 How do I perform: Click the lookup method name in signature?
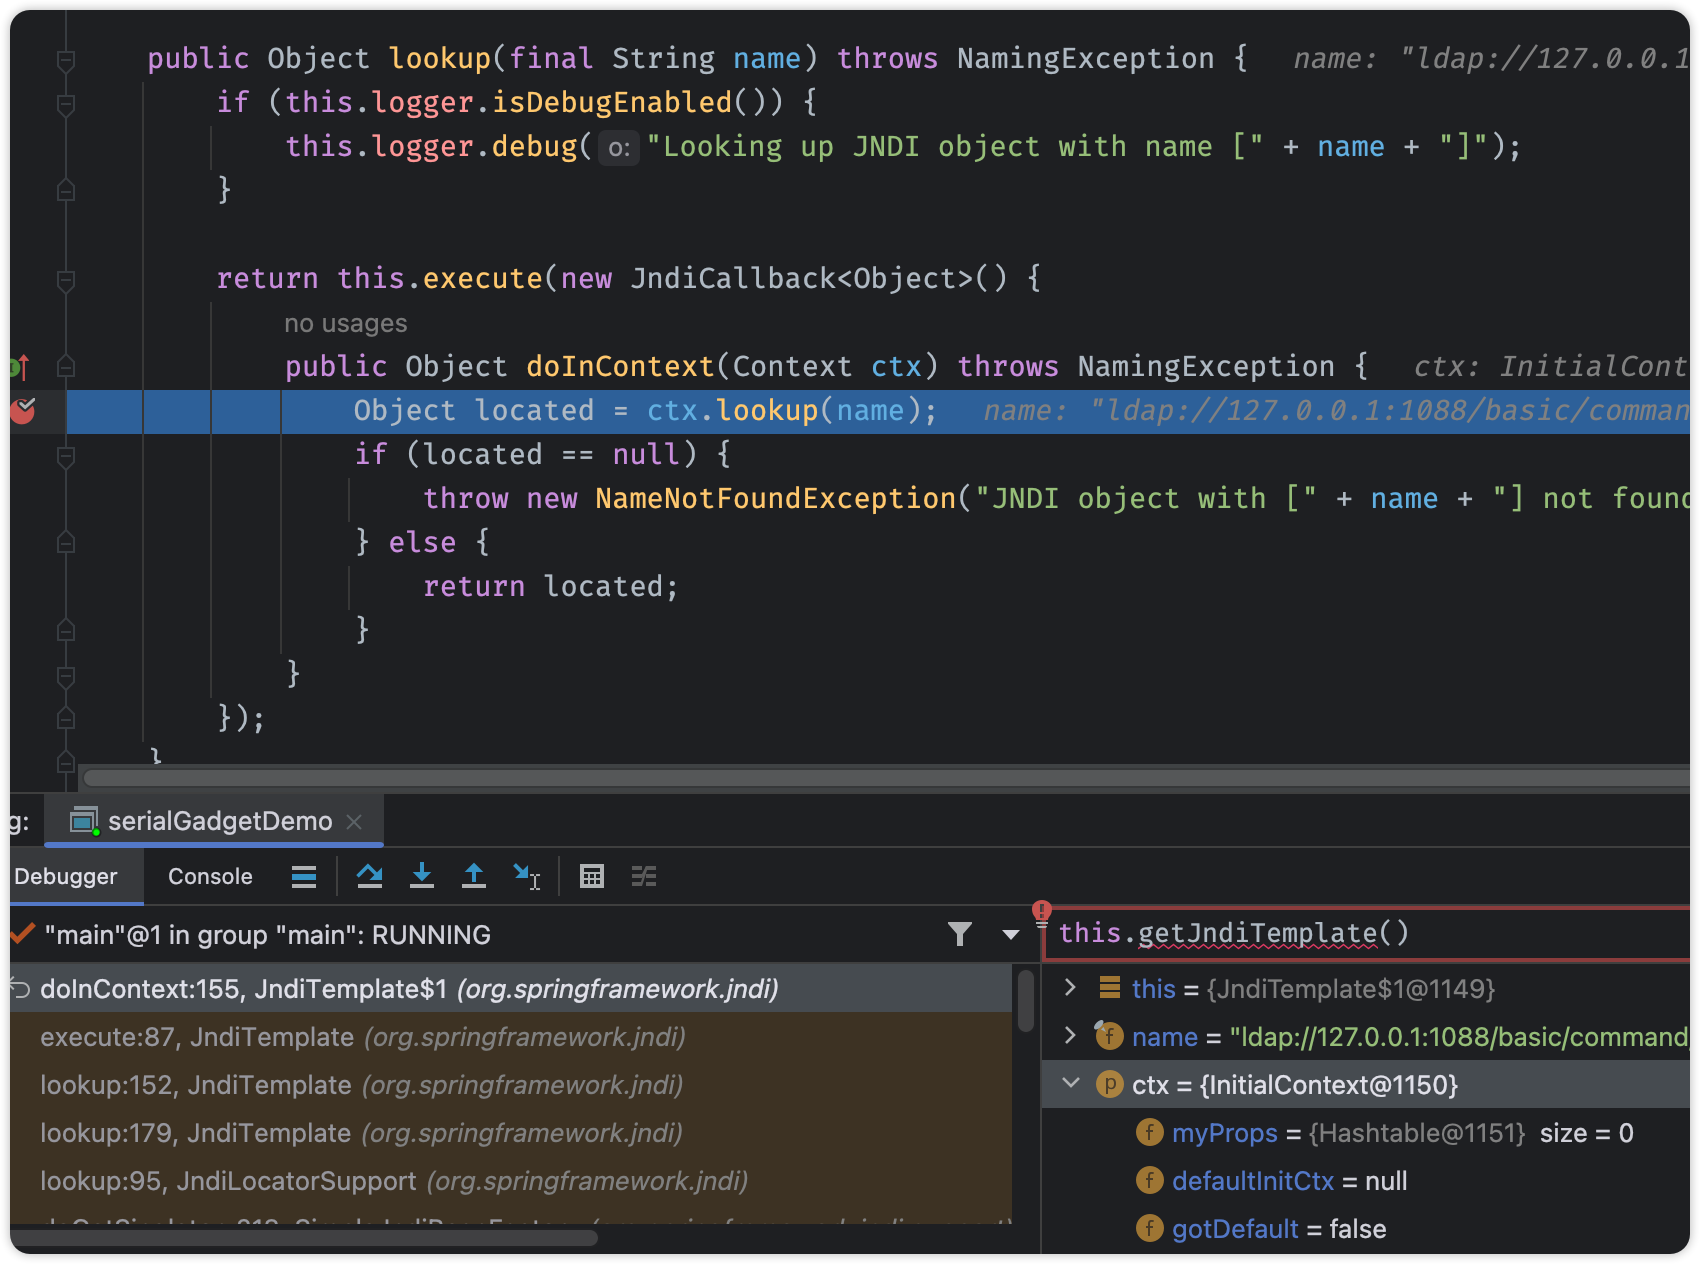pos(440,59)
